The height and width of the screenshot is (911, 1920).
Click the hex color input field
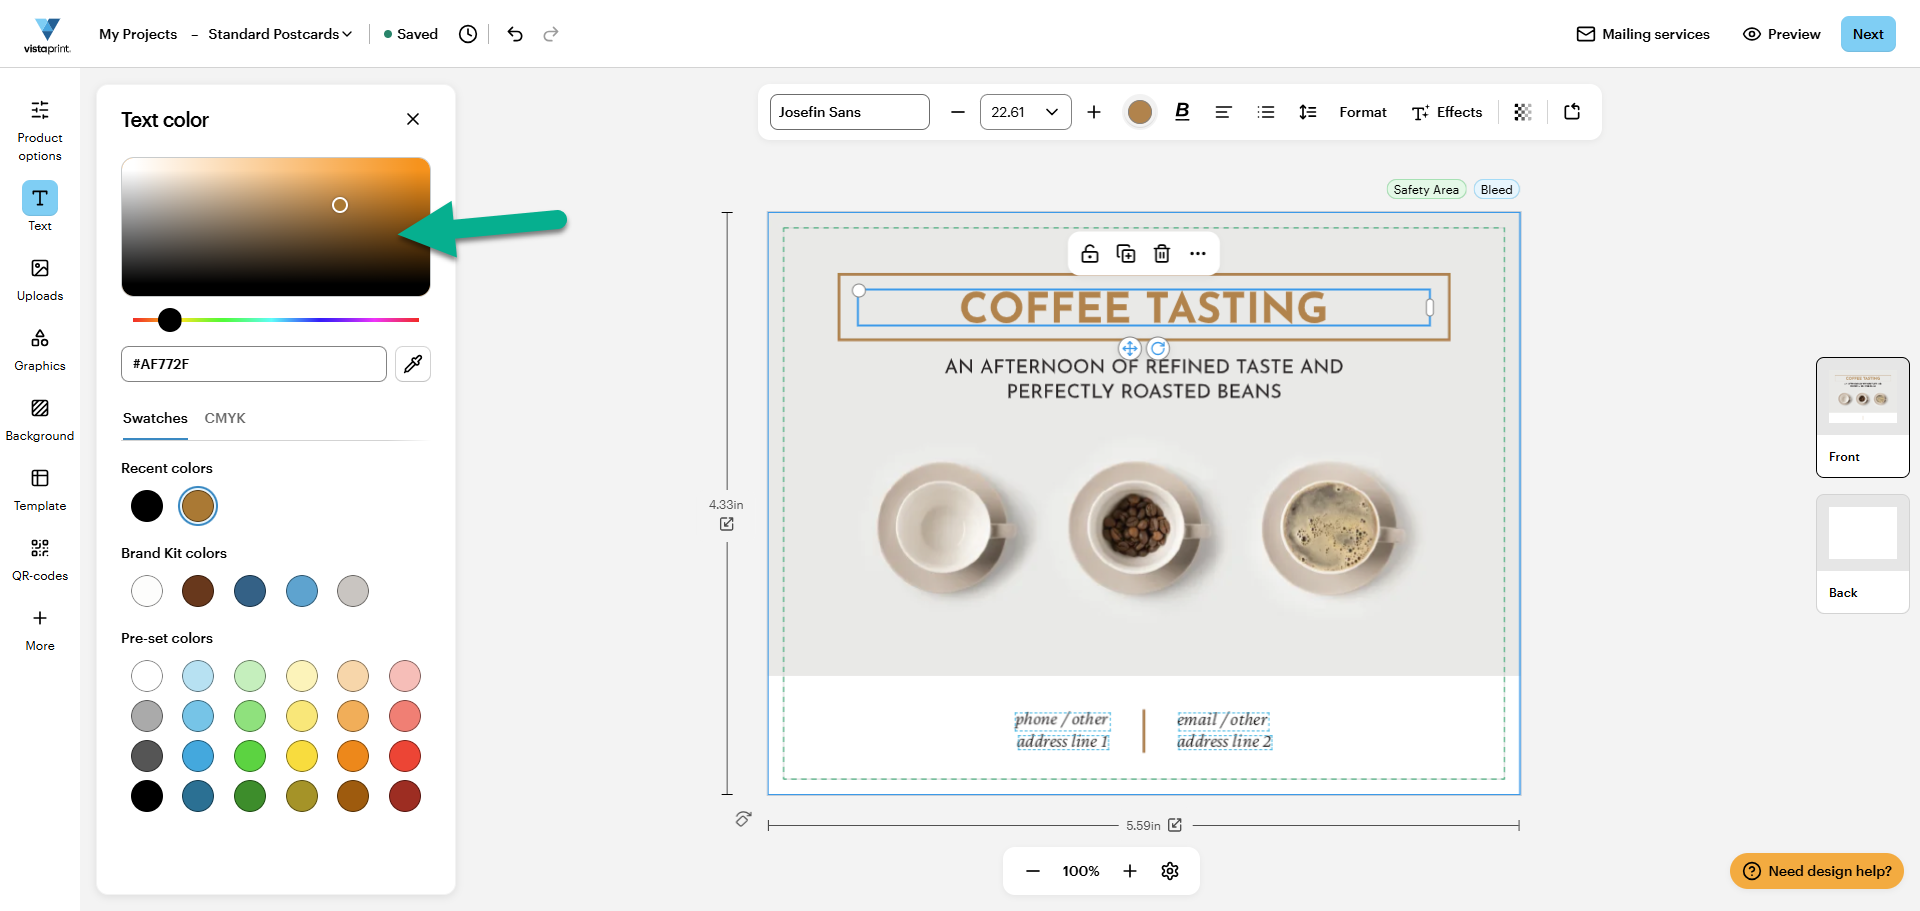(x=254, y=364)
